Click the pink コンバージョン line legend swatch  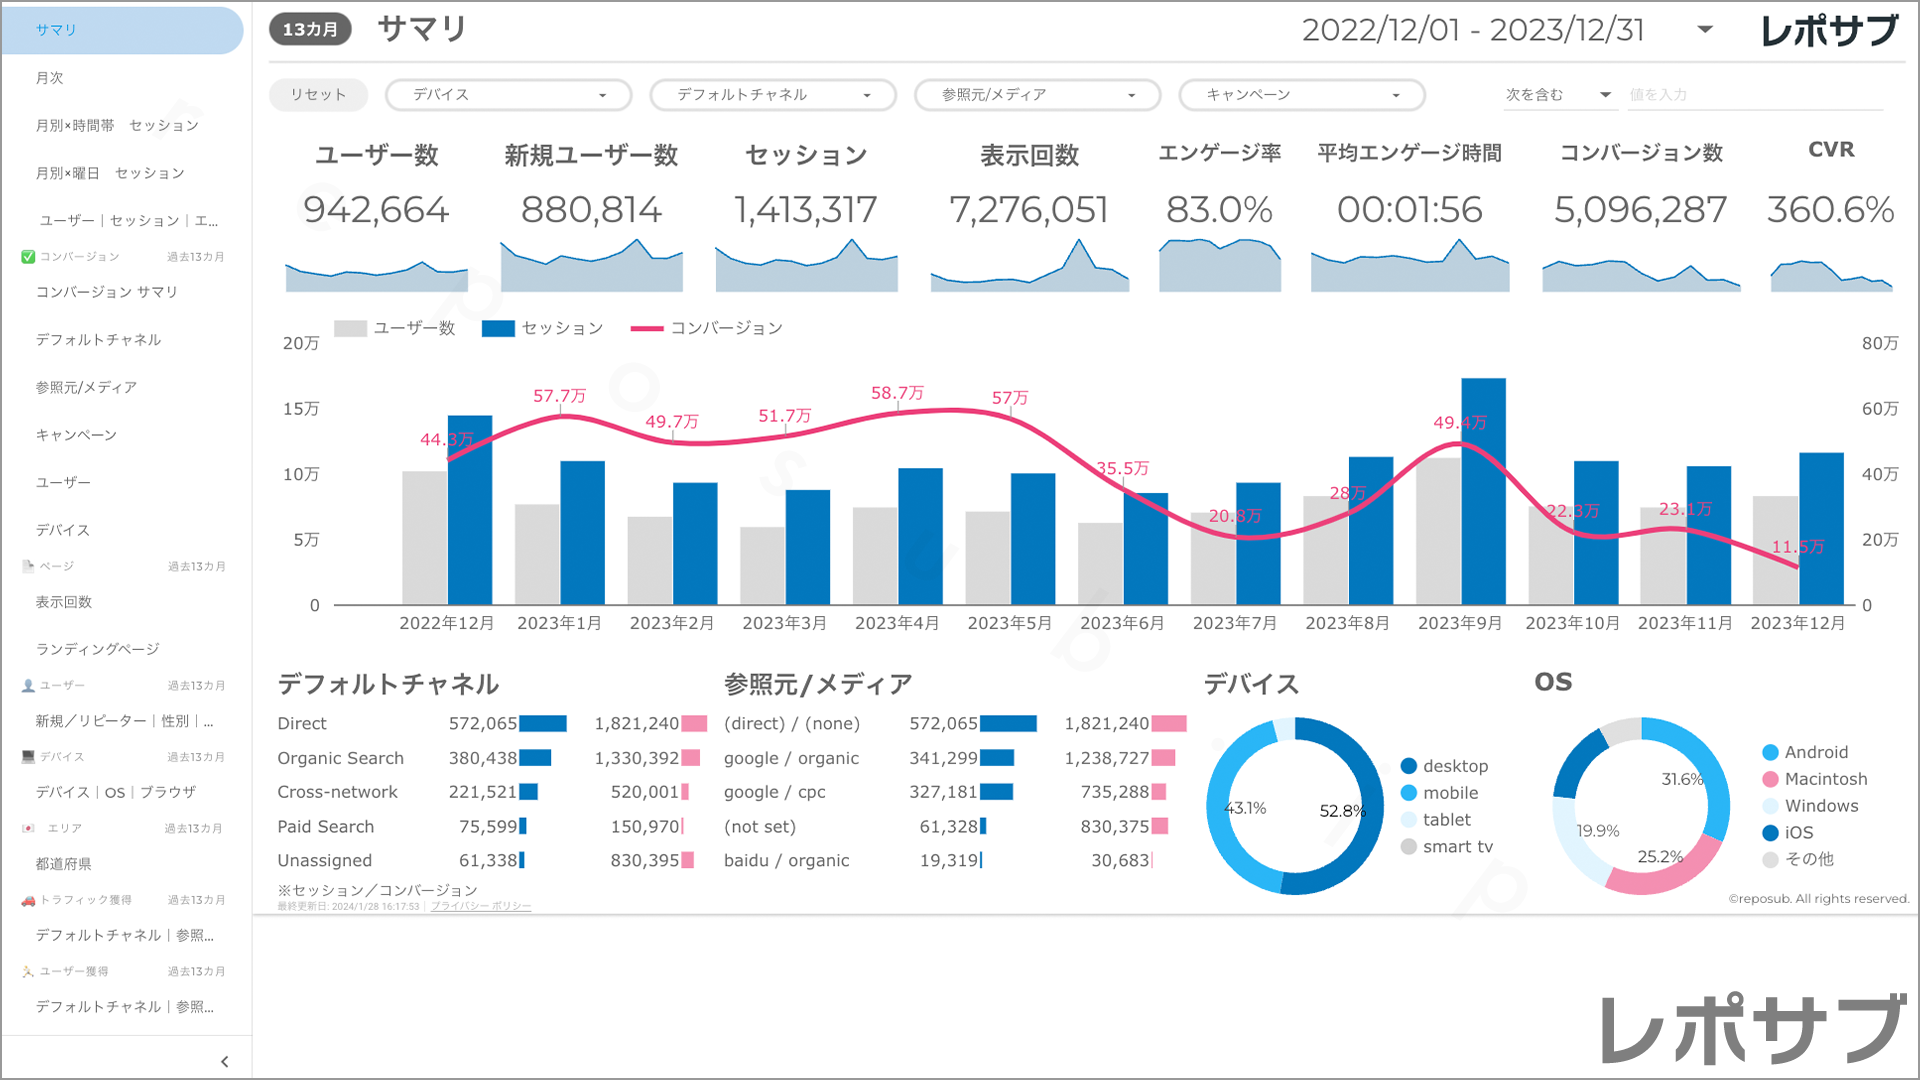[x=647, y=328]
